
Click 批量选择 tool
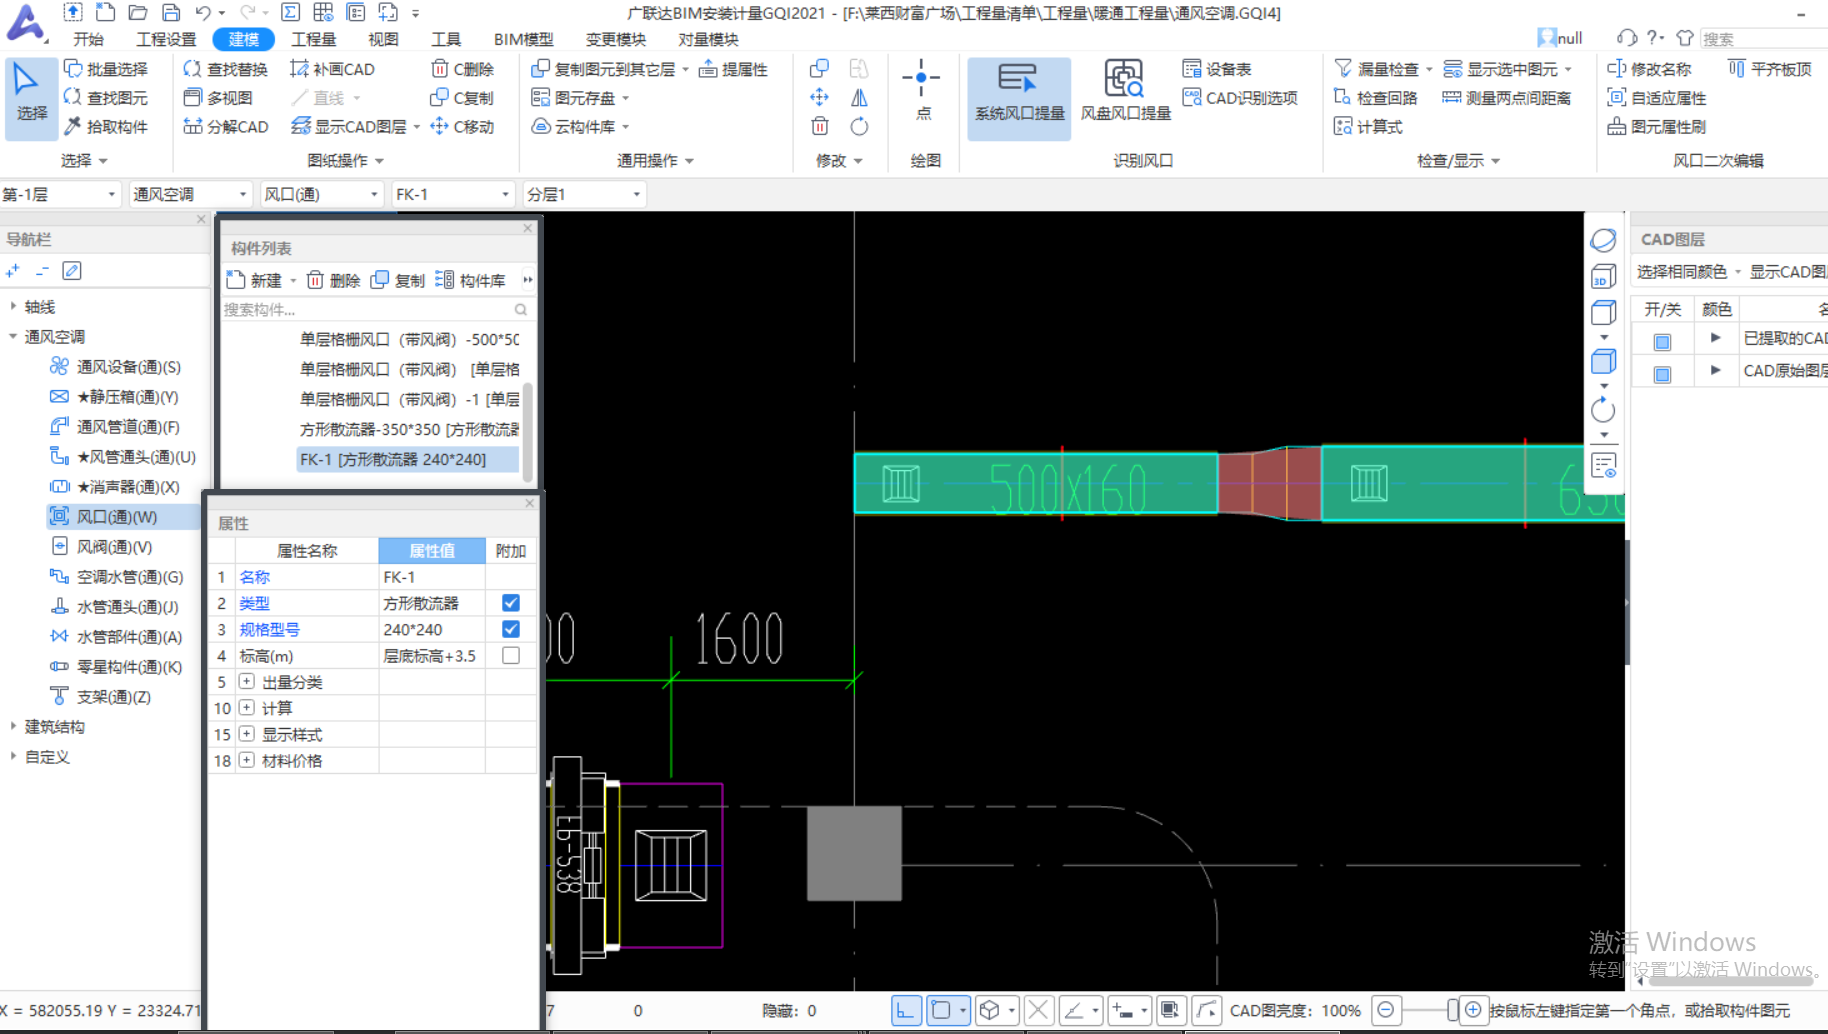coord(106,69)
